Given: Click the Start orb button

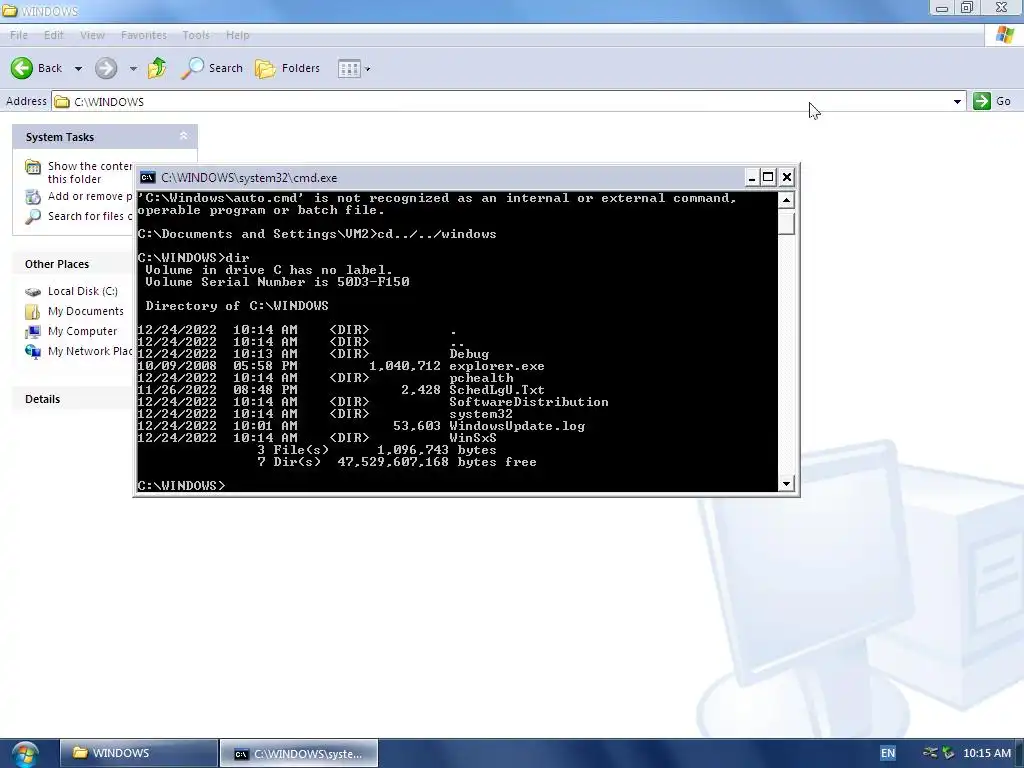Looking at the screenshot, I should pos(25,754).
